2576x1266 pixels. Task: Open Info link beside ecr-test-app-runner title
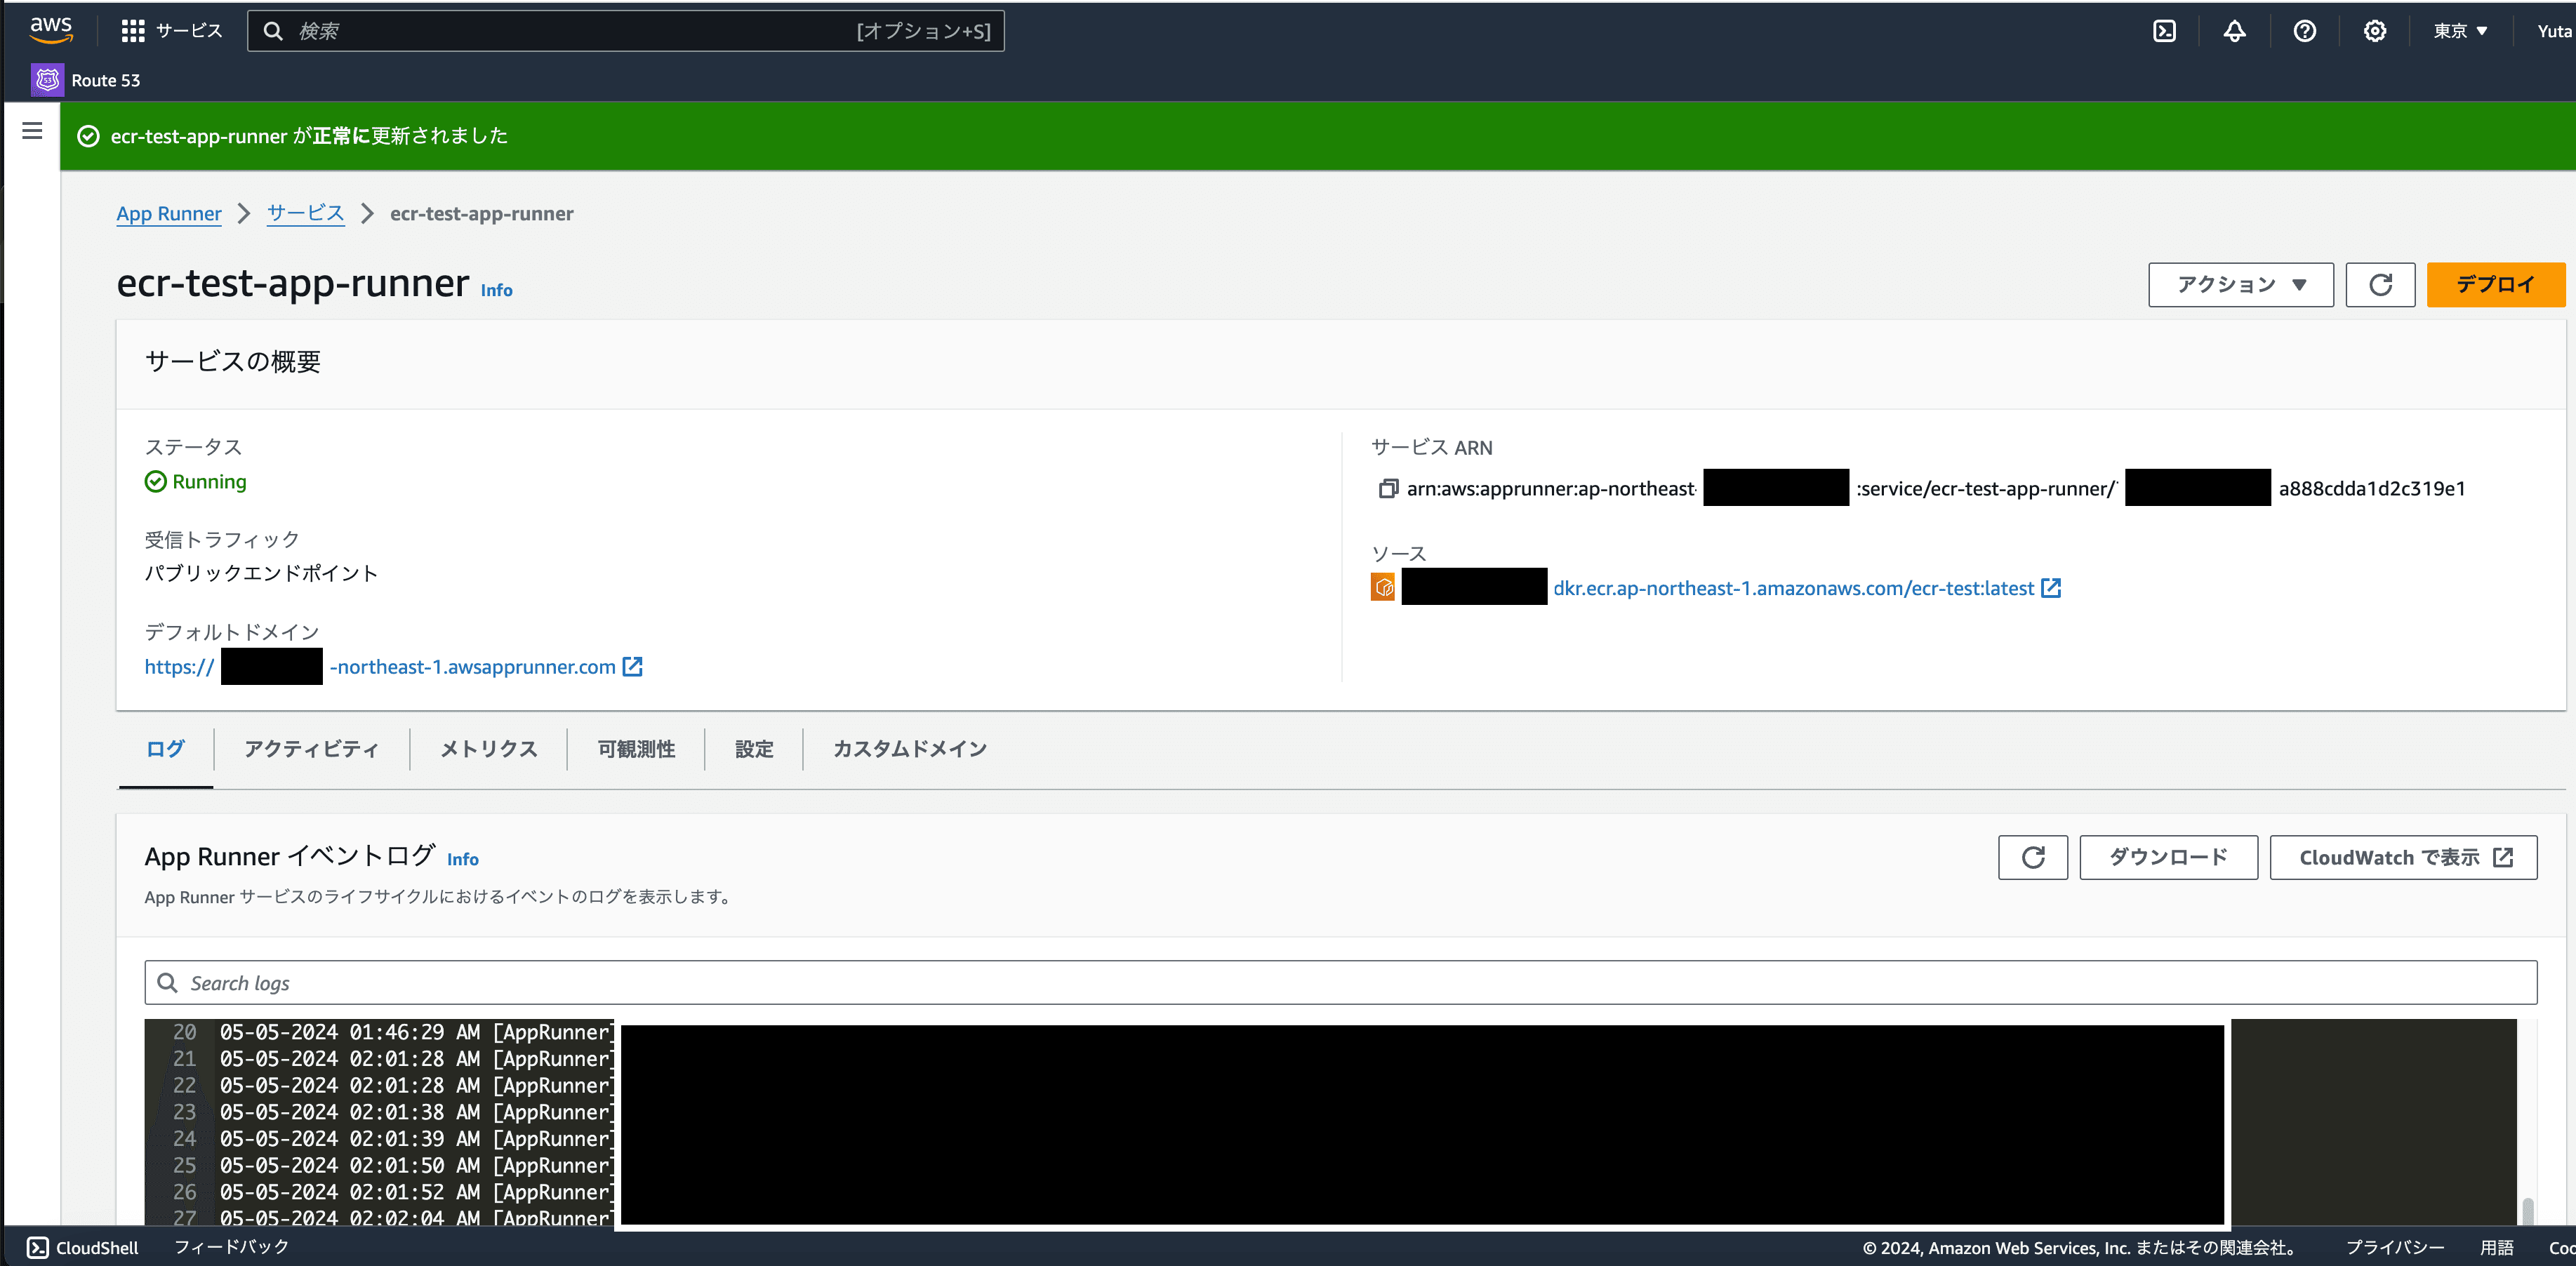click(497, 290)
